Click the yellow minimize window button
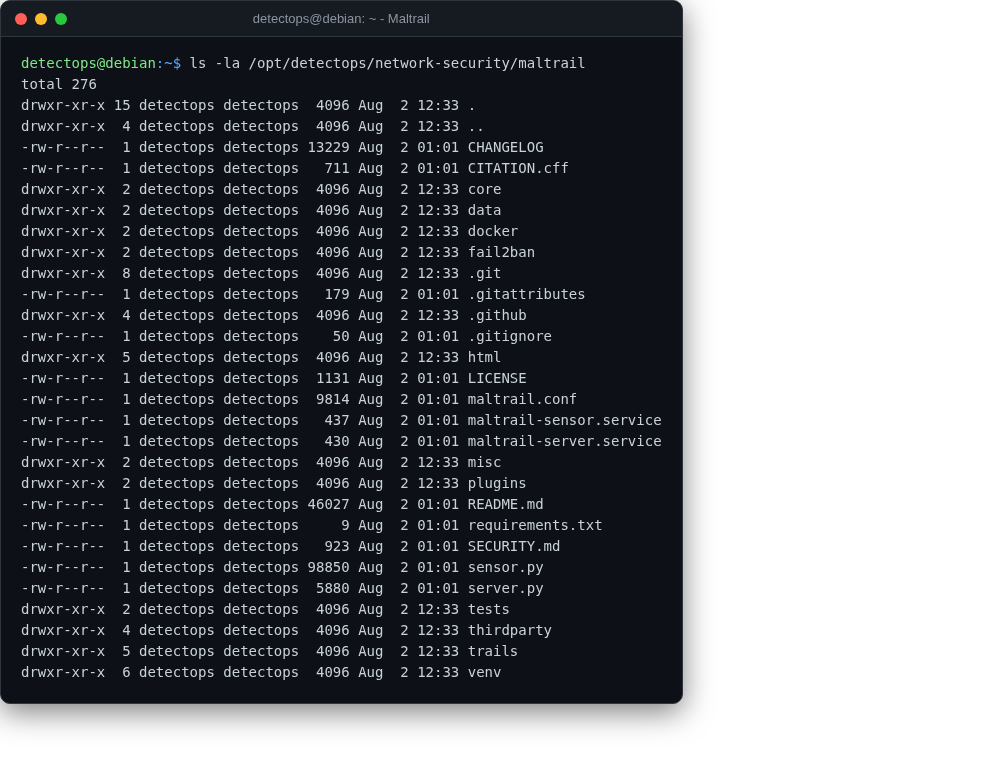Image resolution: width=1000 pixels, height=783 pixels. [41, 19]
